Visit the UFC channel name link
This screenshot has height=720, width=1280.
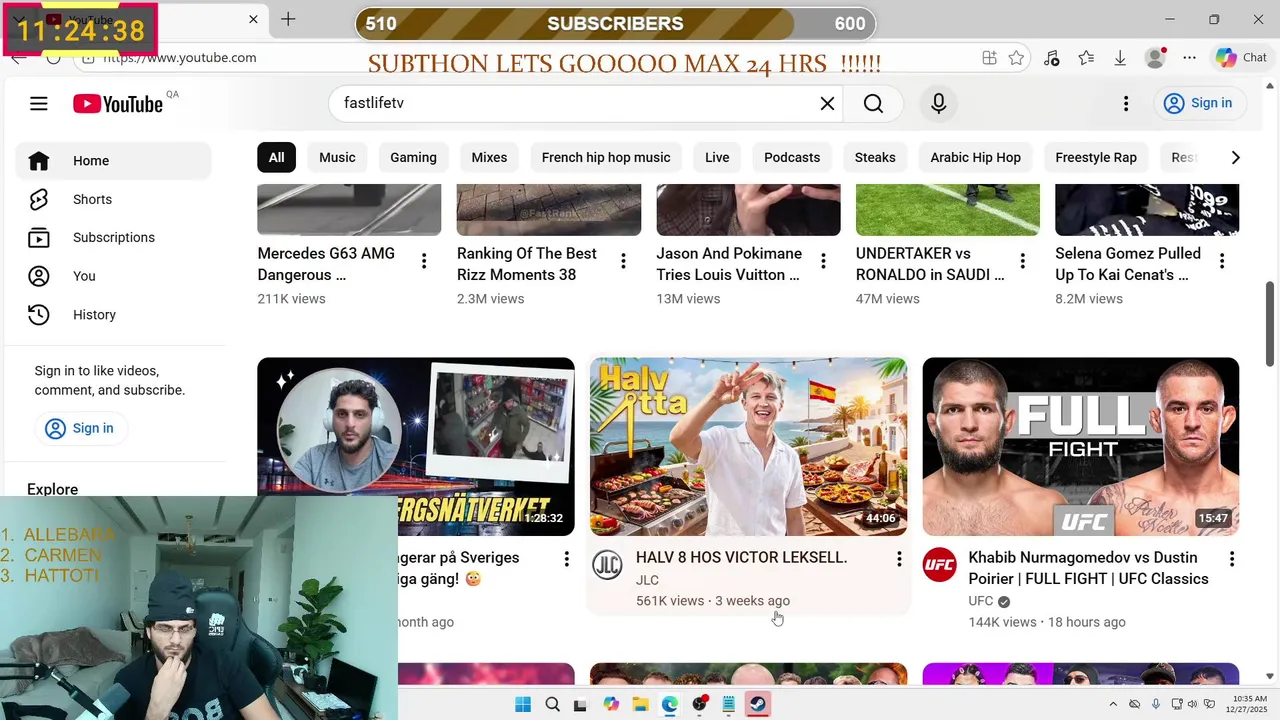pyautogui.click(x=981, y=601)
